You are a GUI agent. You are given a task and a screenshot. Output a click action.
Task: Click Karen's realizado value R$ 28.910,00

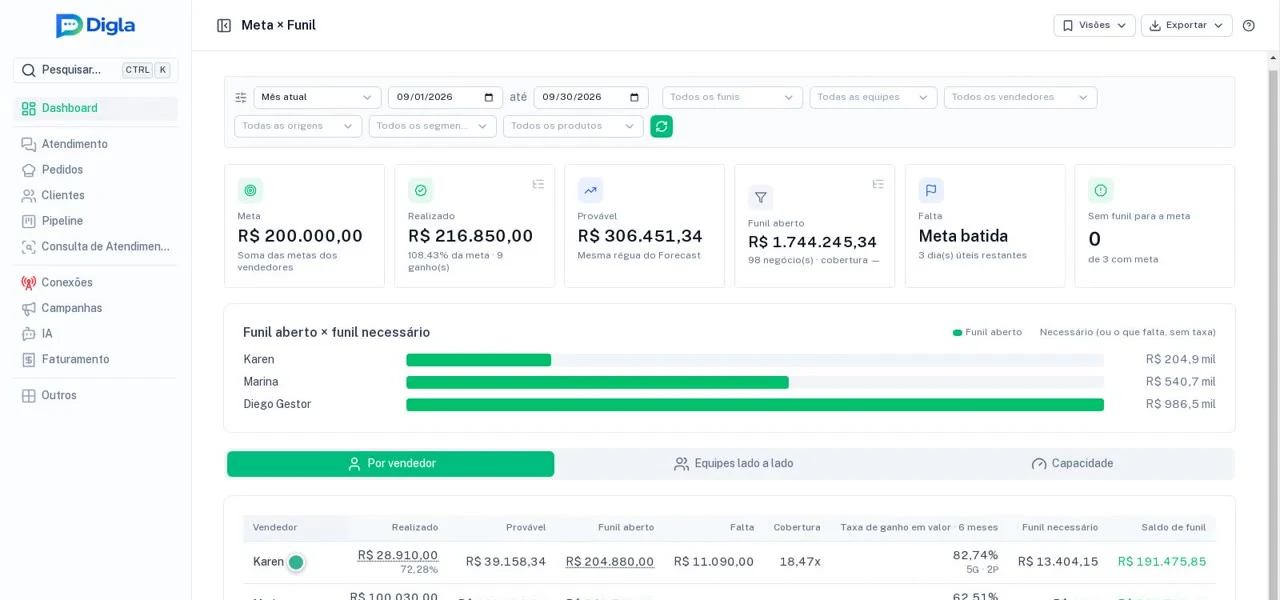[x=398, y=555]
